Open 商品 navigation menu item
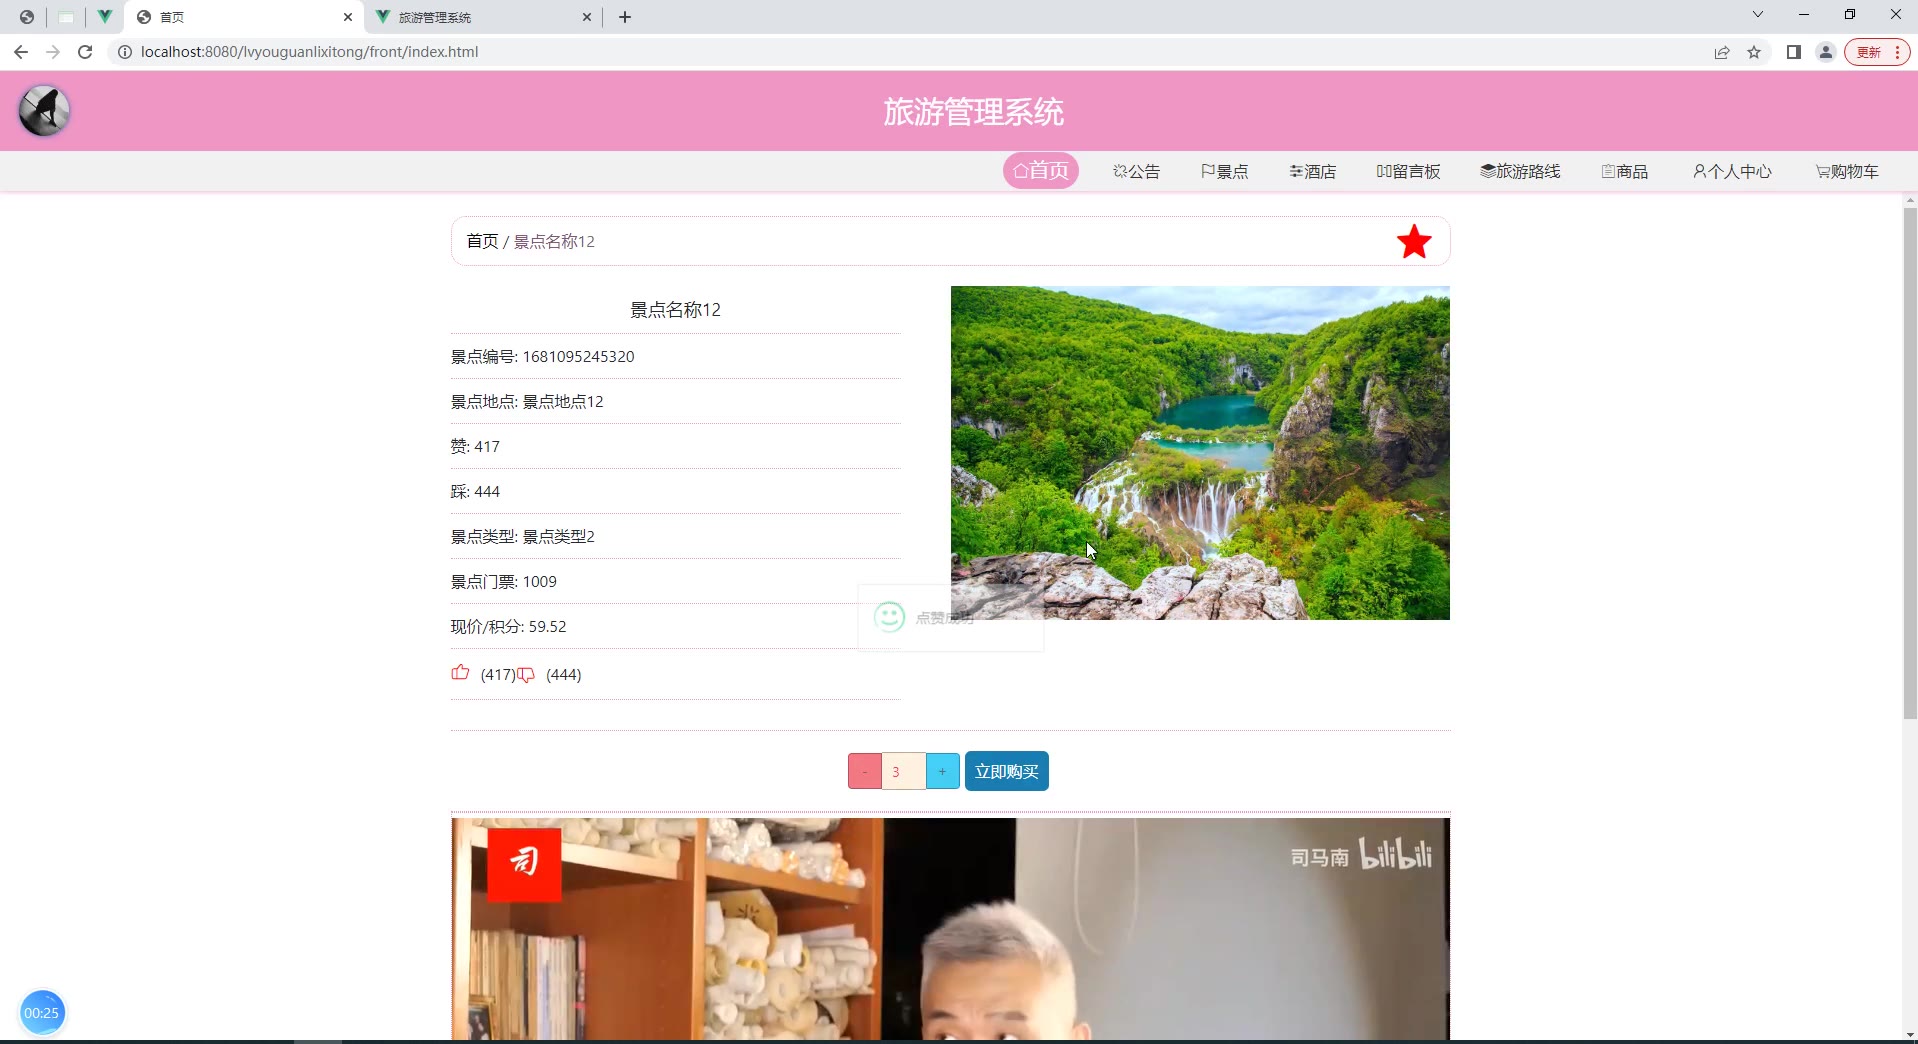The image size is (1918, 1044). [x=1625, y=172]
